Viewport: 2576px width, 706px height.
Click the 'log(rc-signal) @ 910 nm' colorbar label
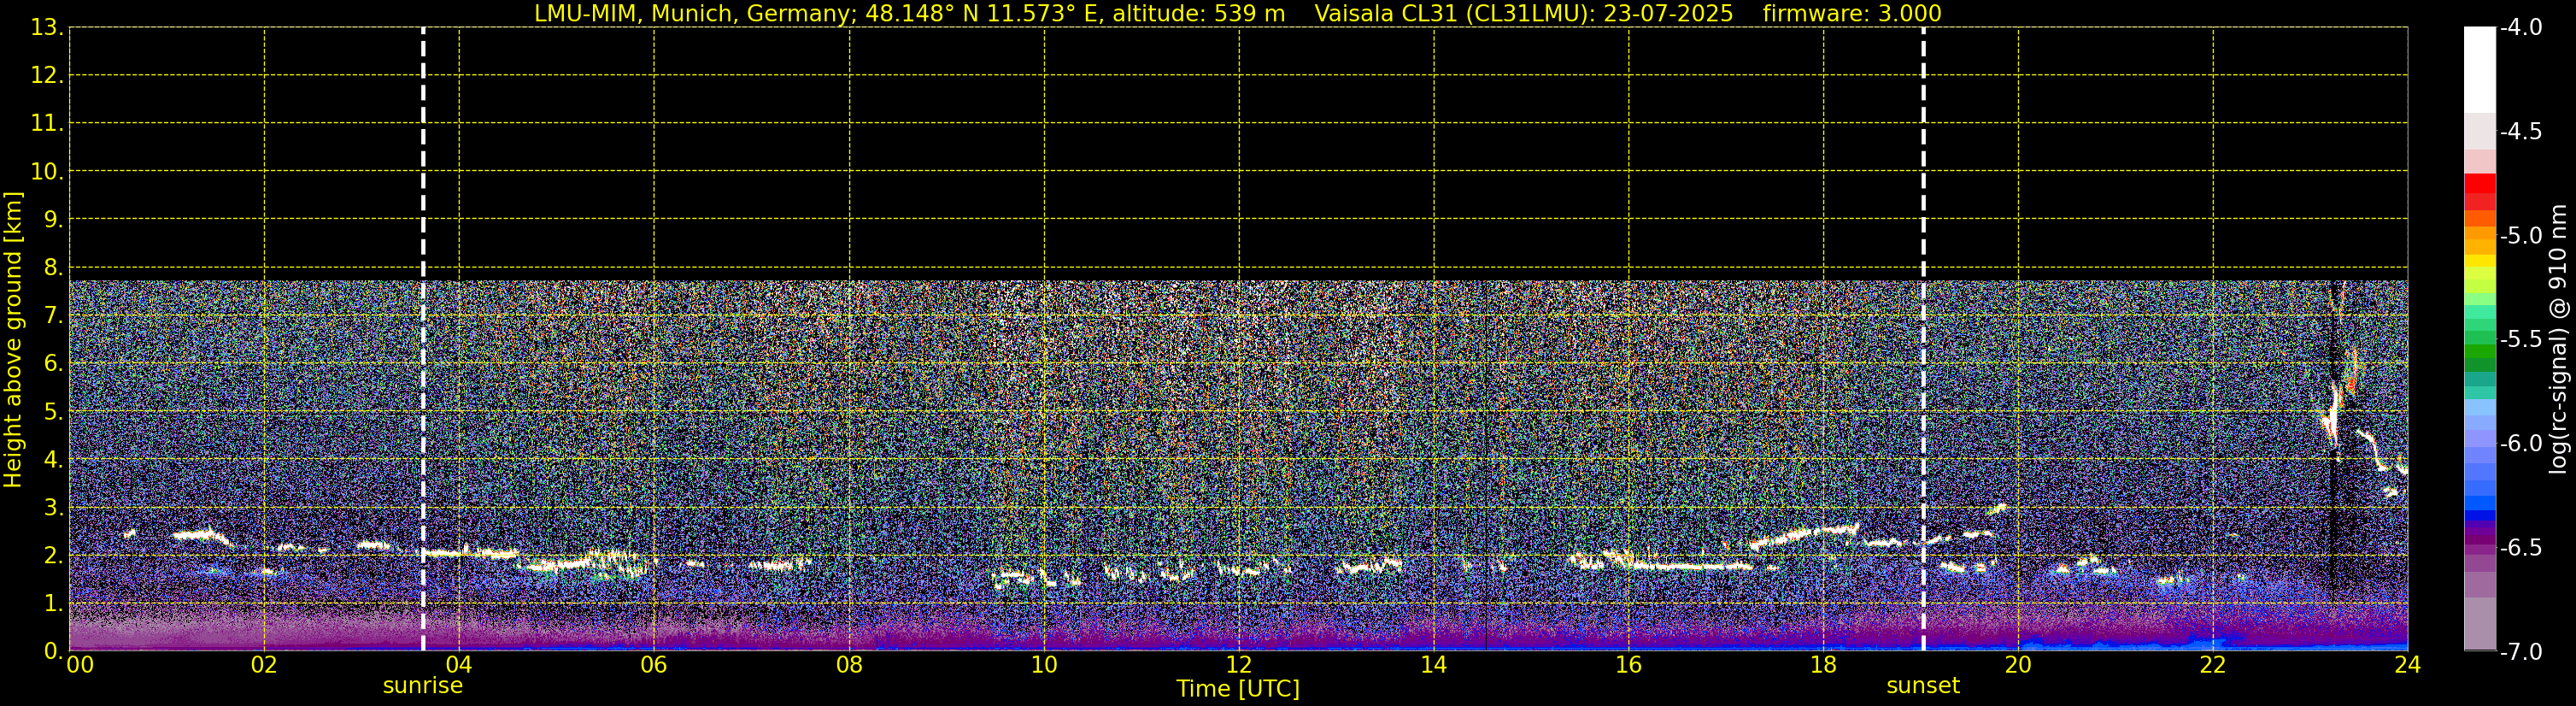point(2558,340)
